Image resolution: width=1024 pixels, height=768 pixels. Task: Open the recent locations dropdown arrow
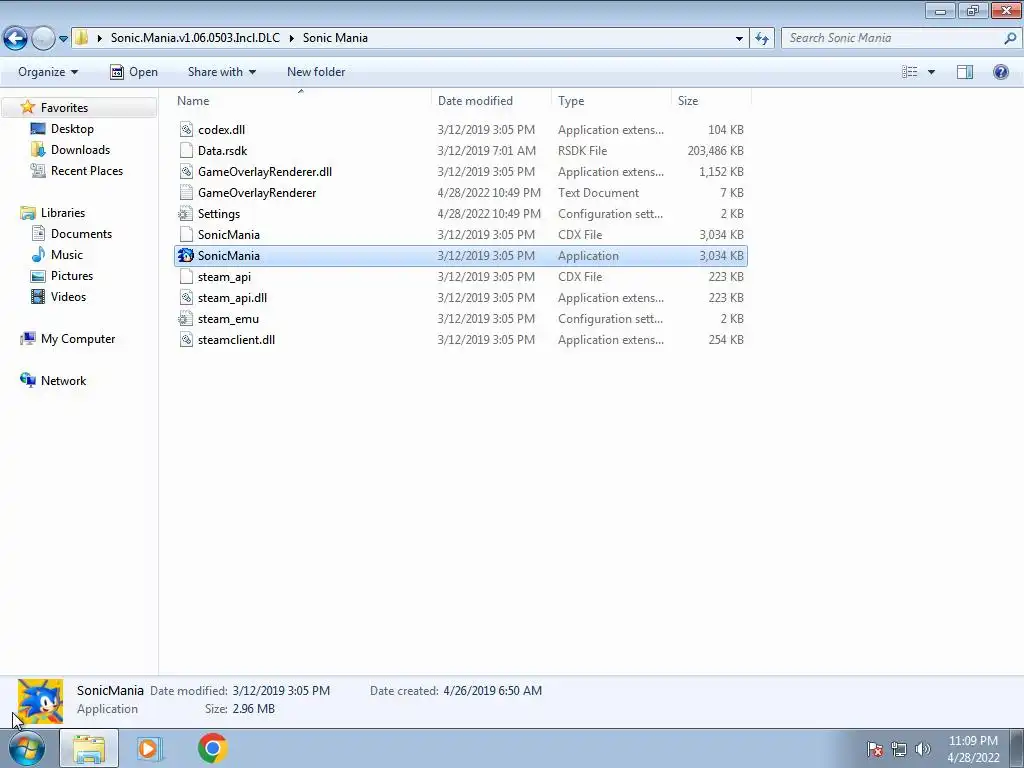pos(63,39)
